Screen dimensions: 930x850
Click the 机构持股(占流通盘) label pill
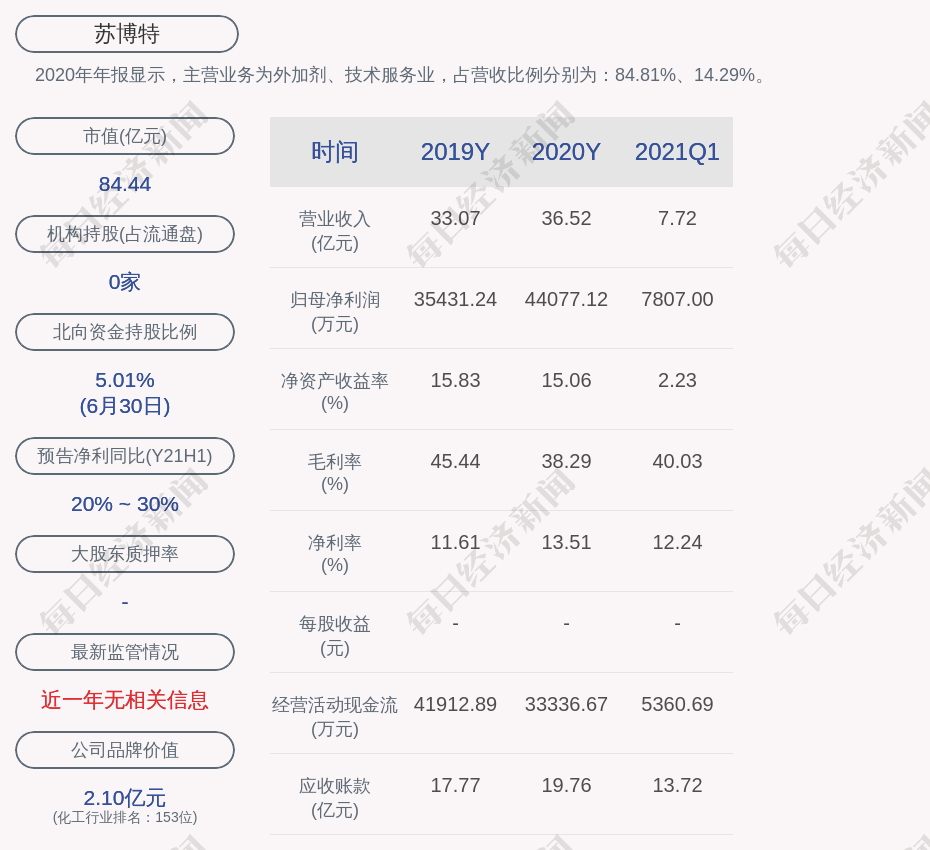tap(125, 234)
